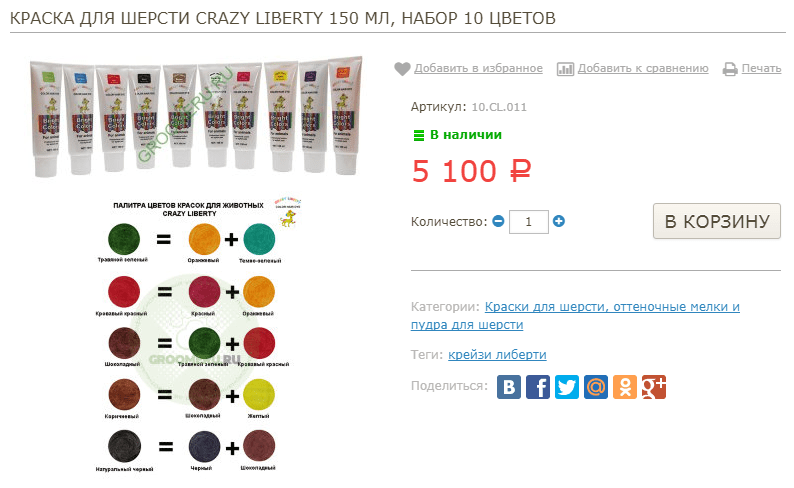Click the heart favorites icon

coord(402,68)
